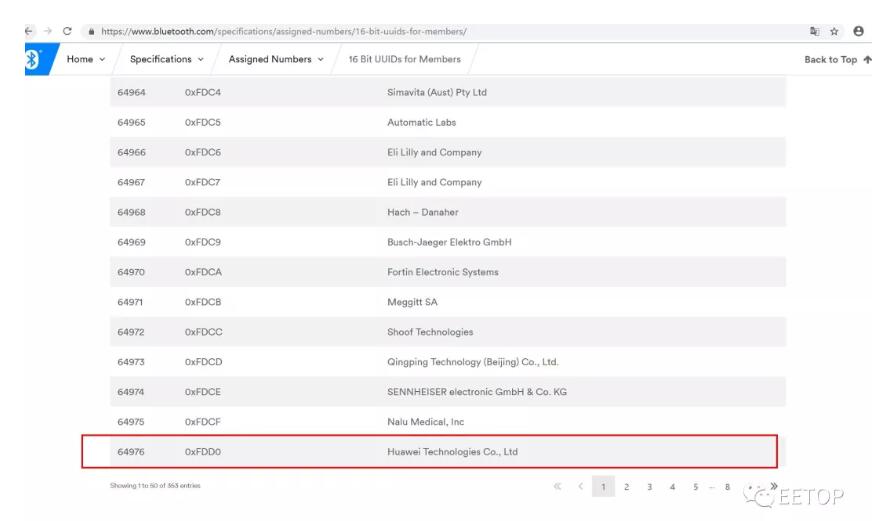
Task: Go to first page double-left arrow
Action: pyautogui.click(x=557, y=486)
